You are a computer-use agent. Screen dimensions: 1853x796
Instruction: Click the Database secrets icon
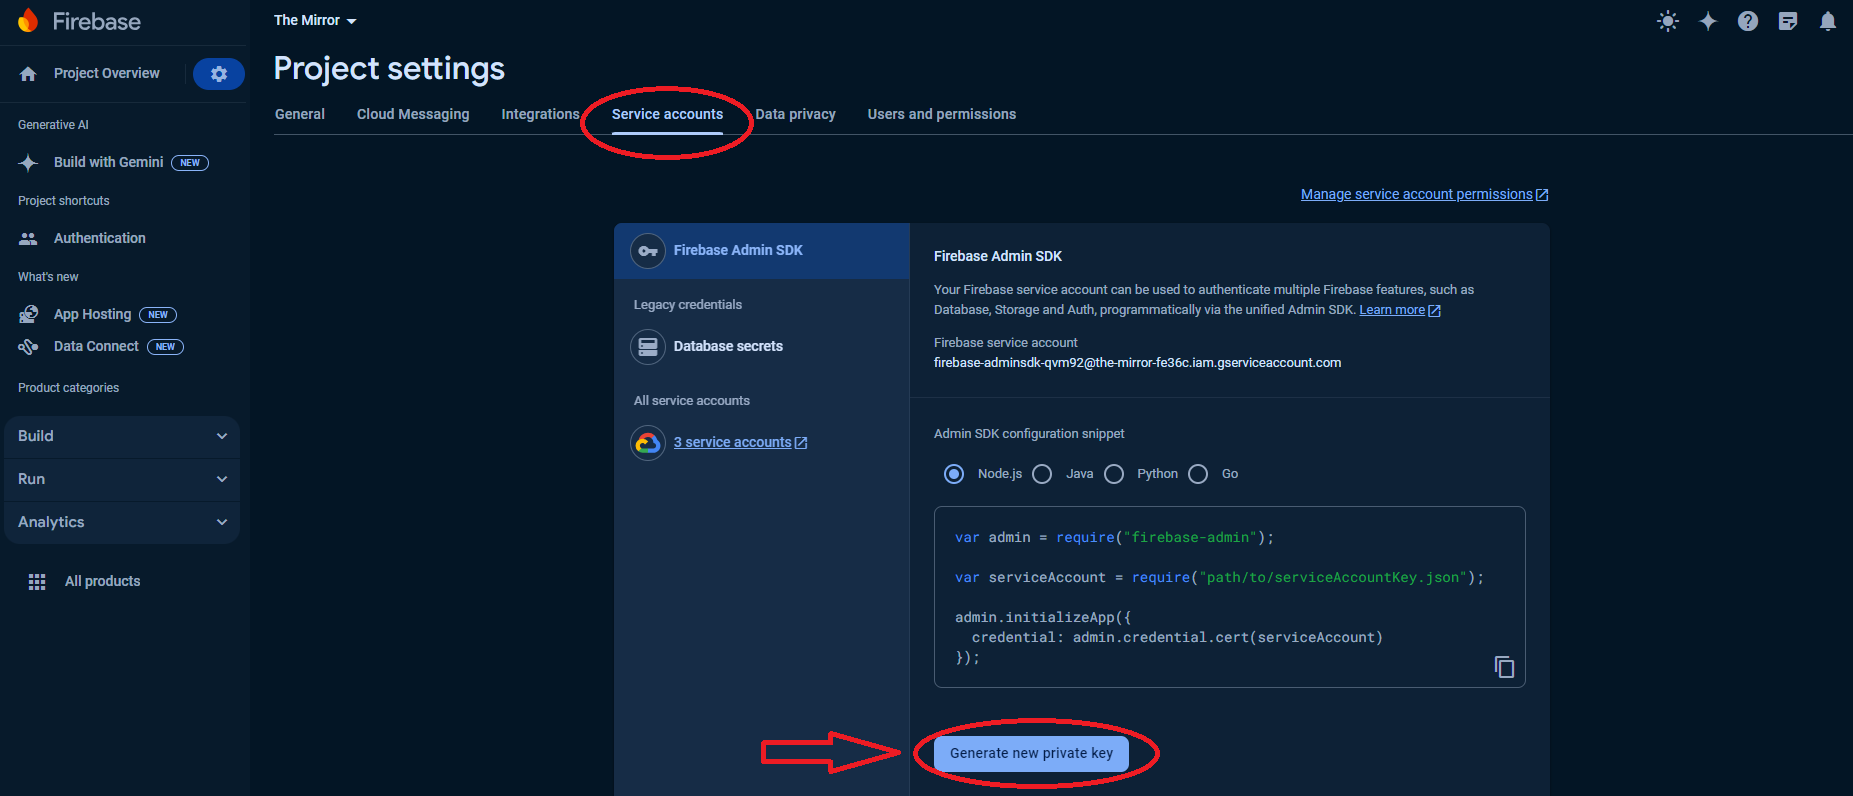[x=648, y=347]
